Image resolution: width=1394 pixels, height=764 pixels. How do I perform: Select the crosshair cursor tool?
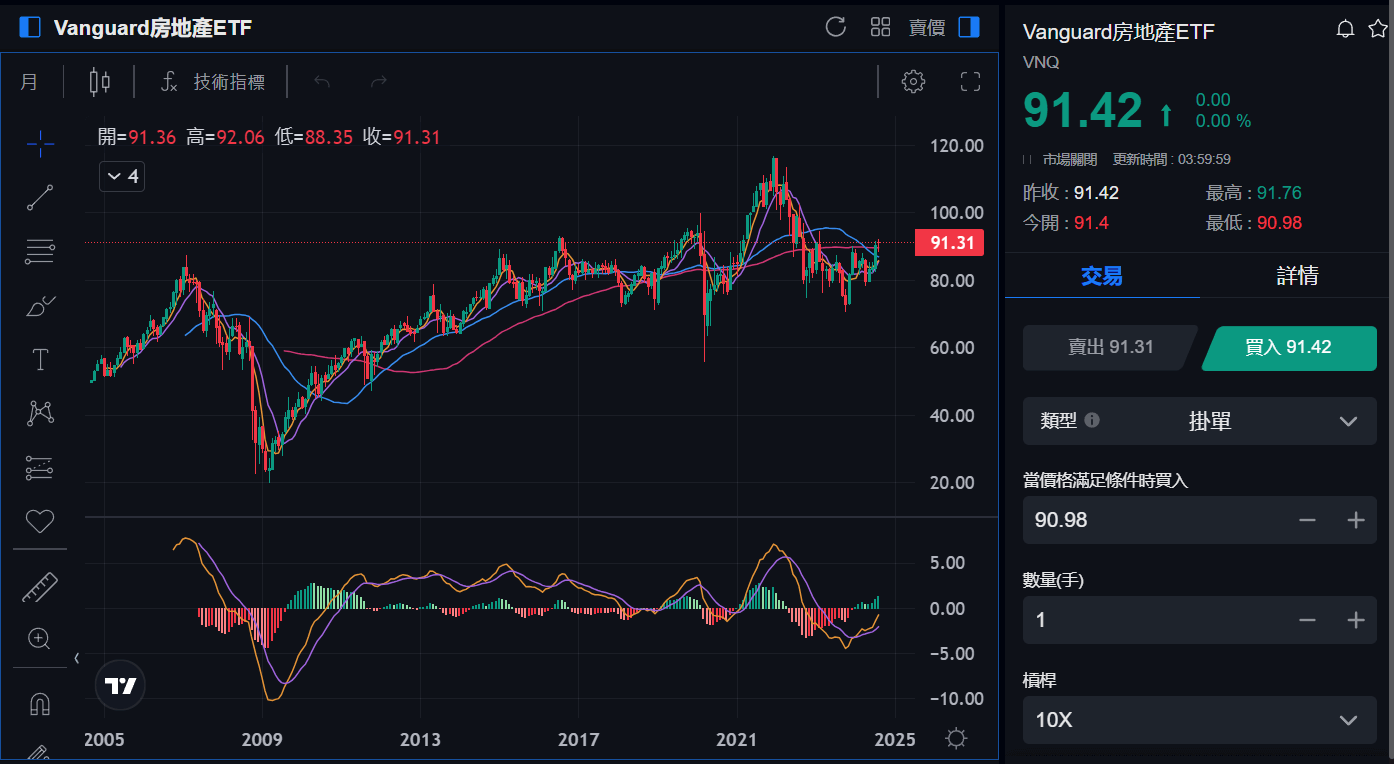[x=40, y=144]
